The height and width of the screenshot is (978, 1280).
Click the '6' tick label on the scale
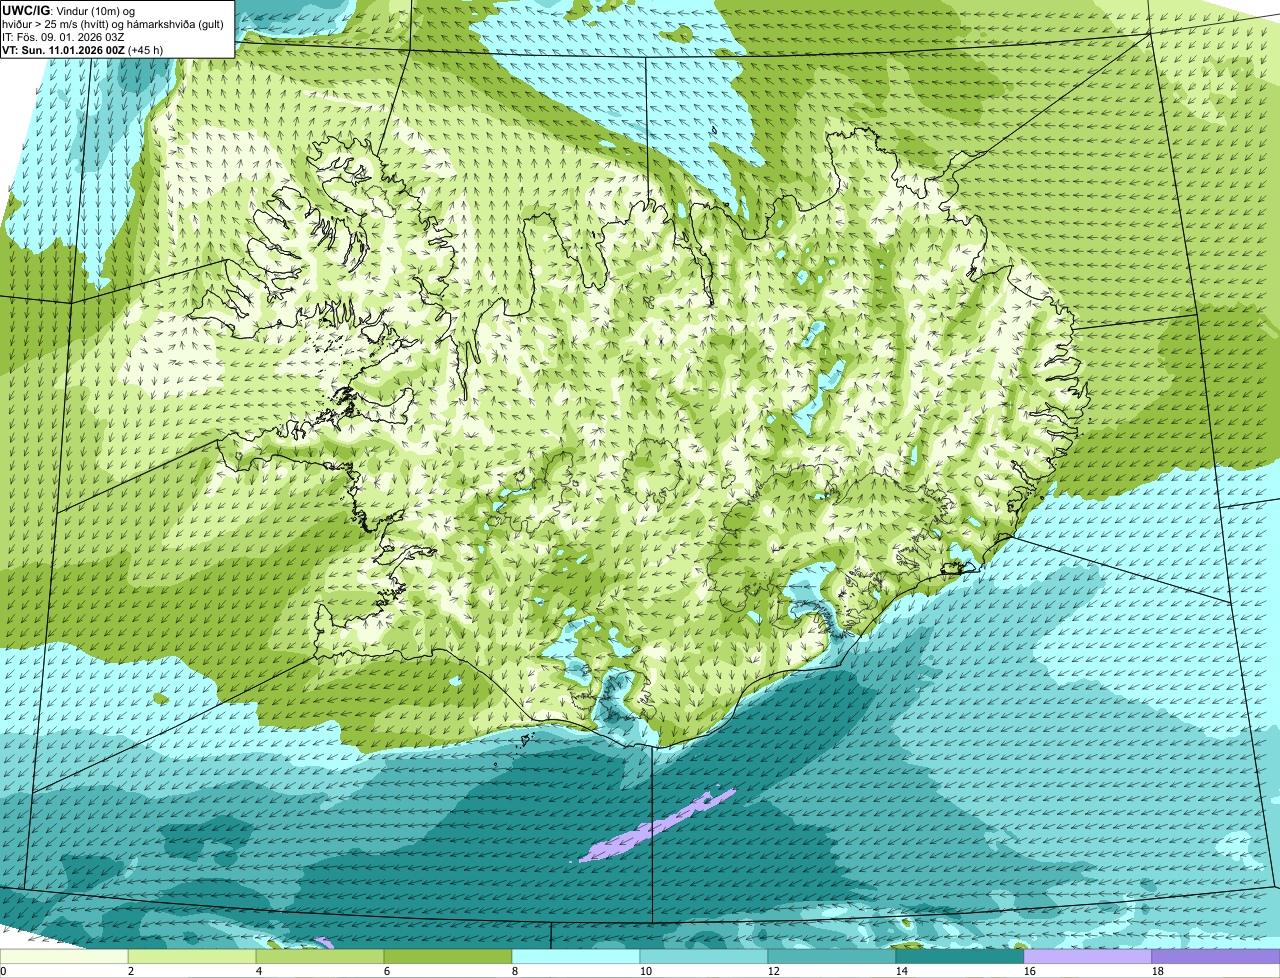coord(387,971)
